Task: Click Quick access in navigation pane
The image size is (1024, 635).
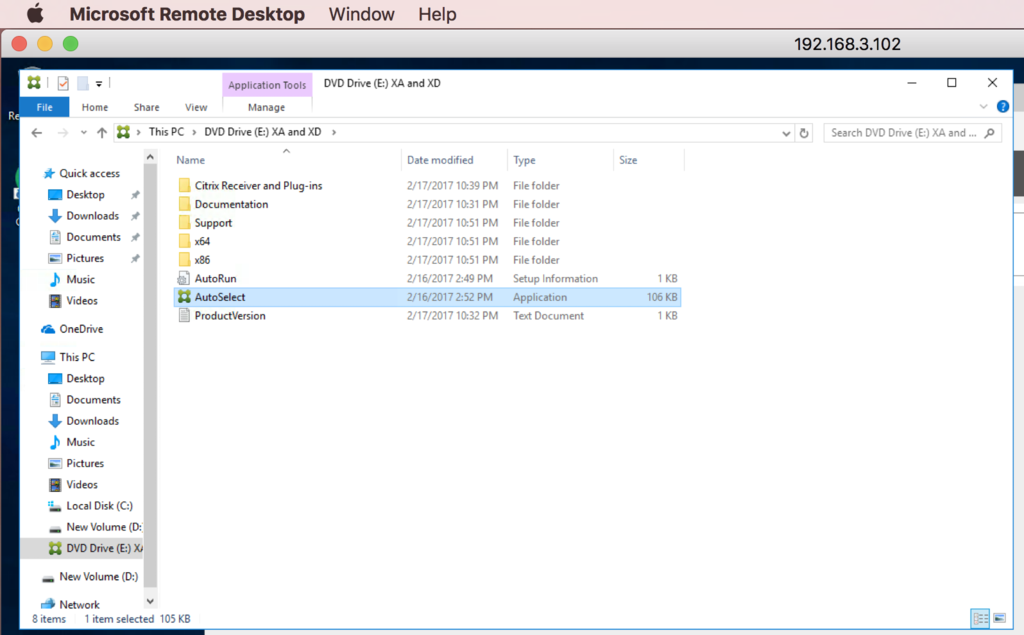Action: (89, 173)
